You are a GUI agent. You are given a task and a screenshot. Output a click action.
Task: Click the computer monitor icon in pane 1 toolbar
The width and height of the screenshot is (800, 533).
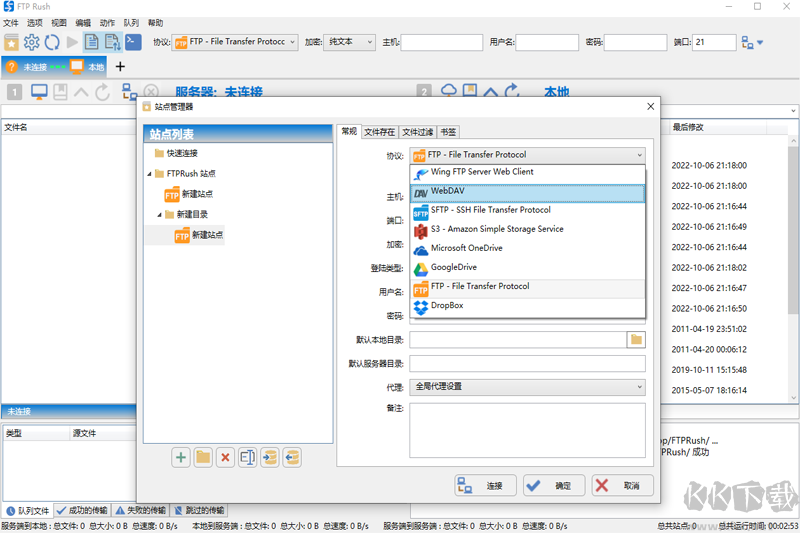click(39, 92)
